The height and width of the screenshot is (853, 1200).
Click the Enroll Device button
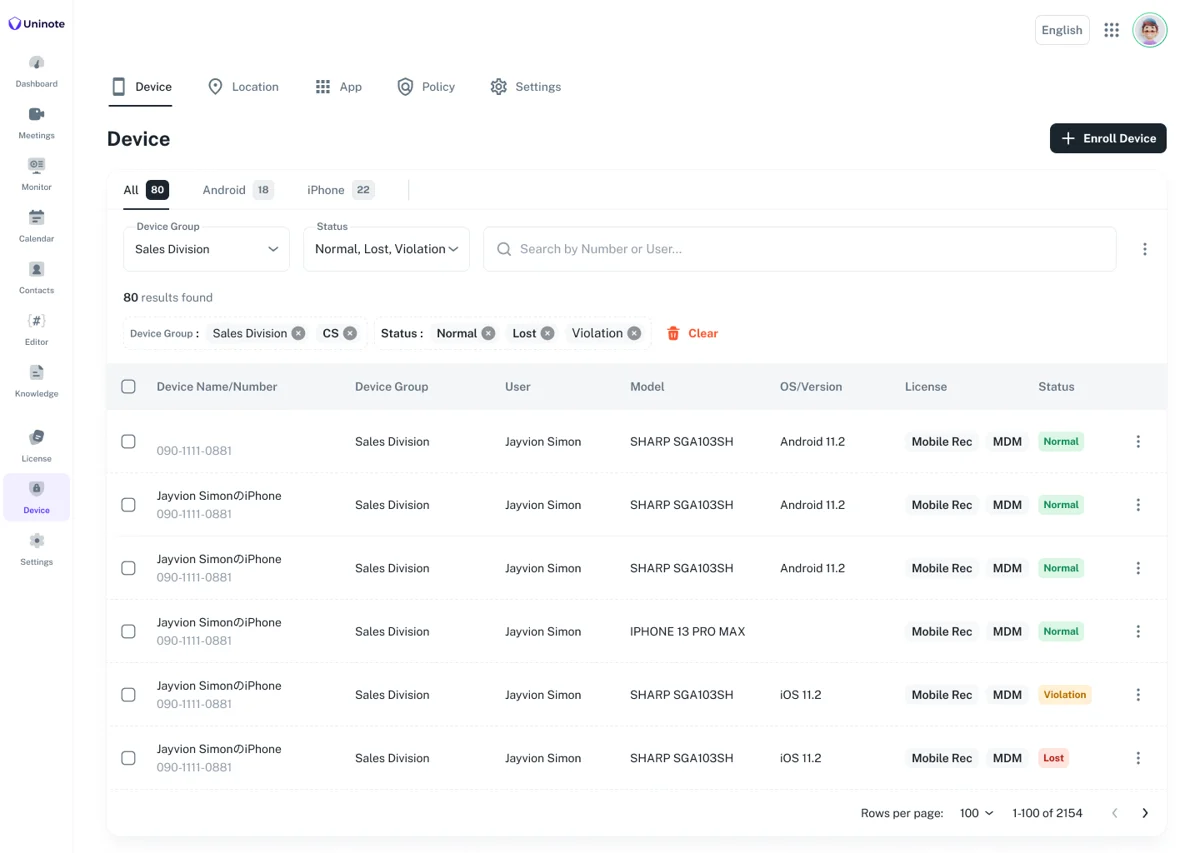1108,138
